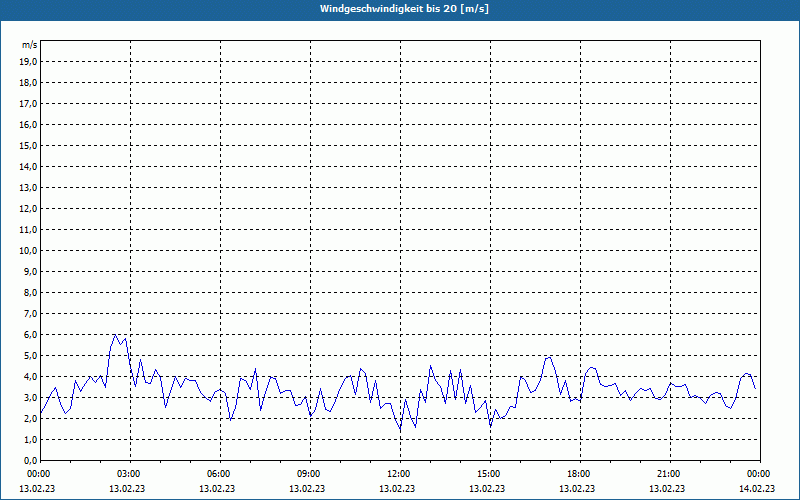Select the "18,0" y-axis label
This screenshot has height=500, width=800.
tap(28, 83)
